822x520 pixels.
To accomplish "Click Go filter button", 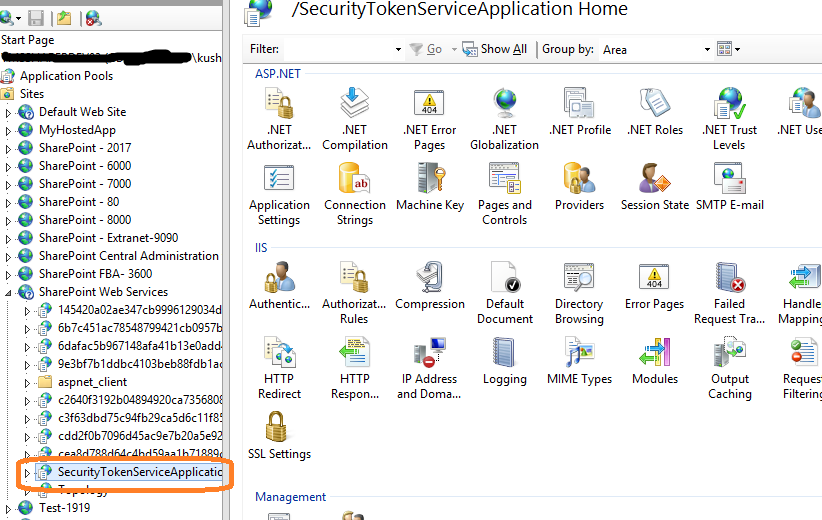I will pos(426,49).
